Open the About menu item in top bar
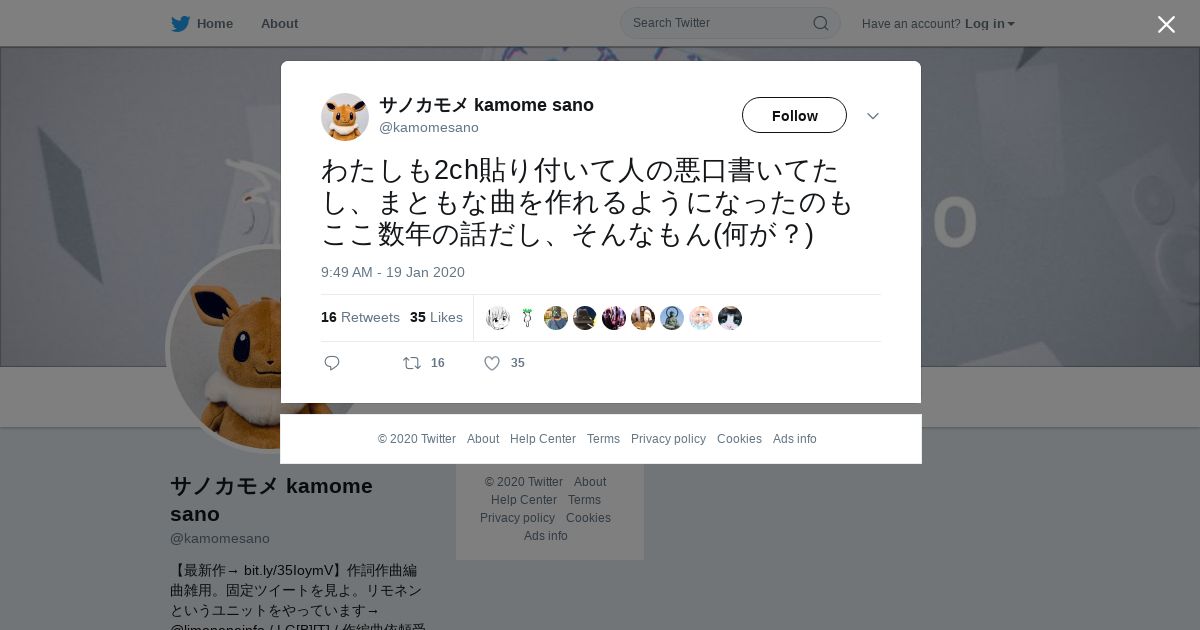The height and width of the screenshot is (630, 1200). 279,24
